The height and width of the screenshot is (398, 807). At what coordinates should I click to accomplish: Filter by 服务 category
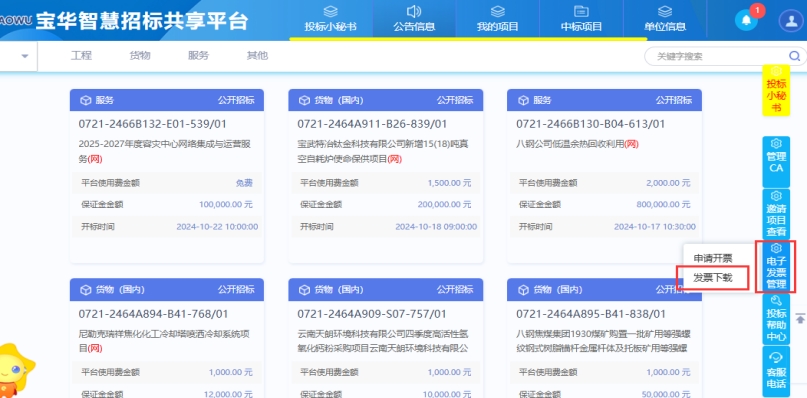click(199, 56)
